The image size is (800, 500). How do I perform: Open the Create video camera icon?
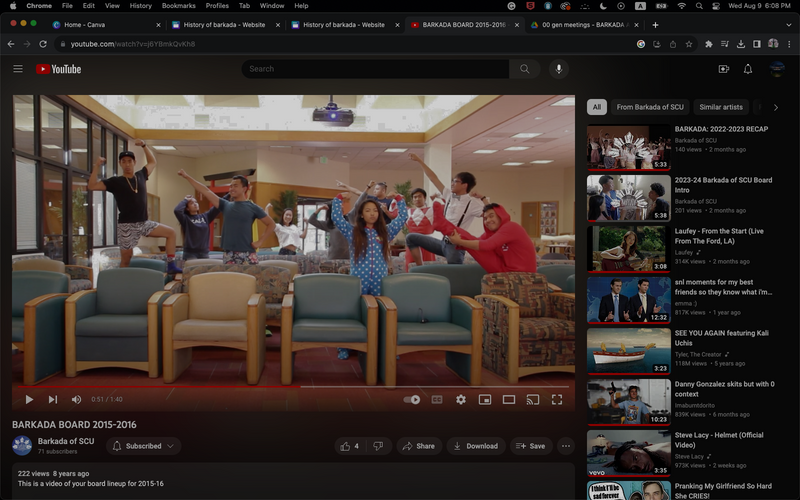coord(723,69)
